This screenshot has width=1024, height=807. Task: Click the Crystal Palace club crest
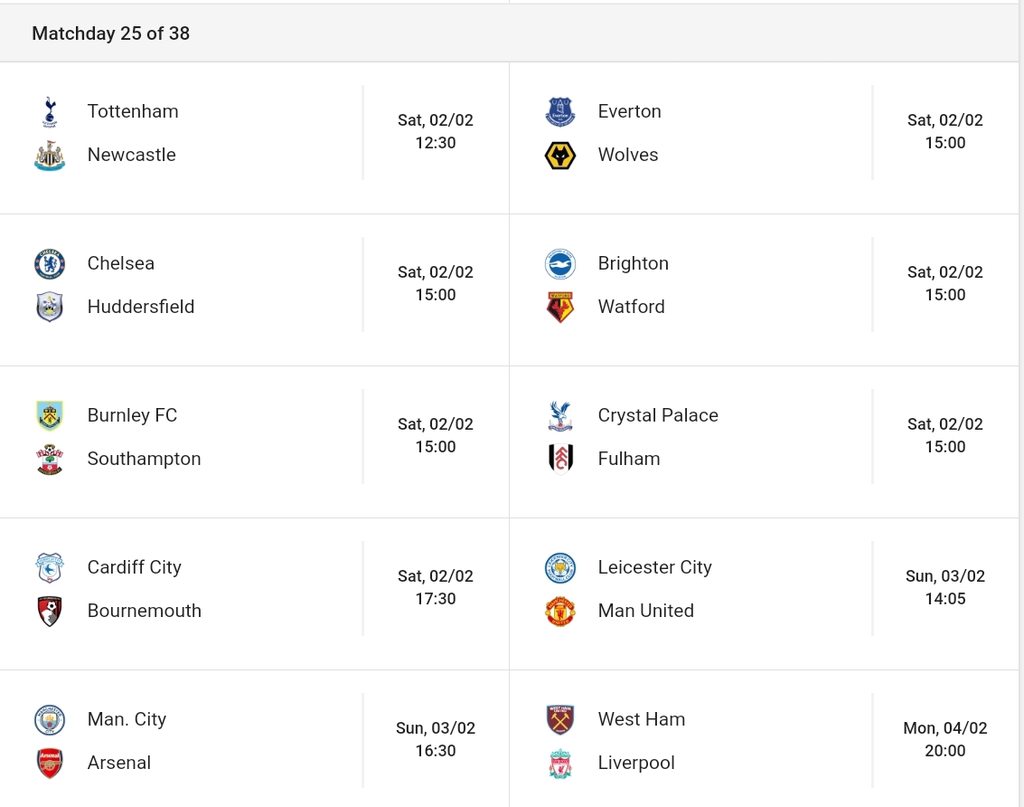pos(560,416)
